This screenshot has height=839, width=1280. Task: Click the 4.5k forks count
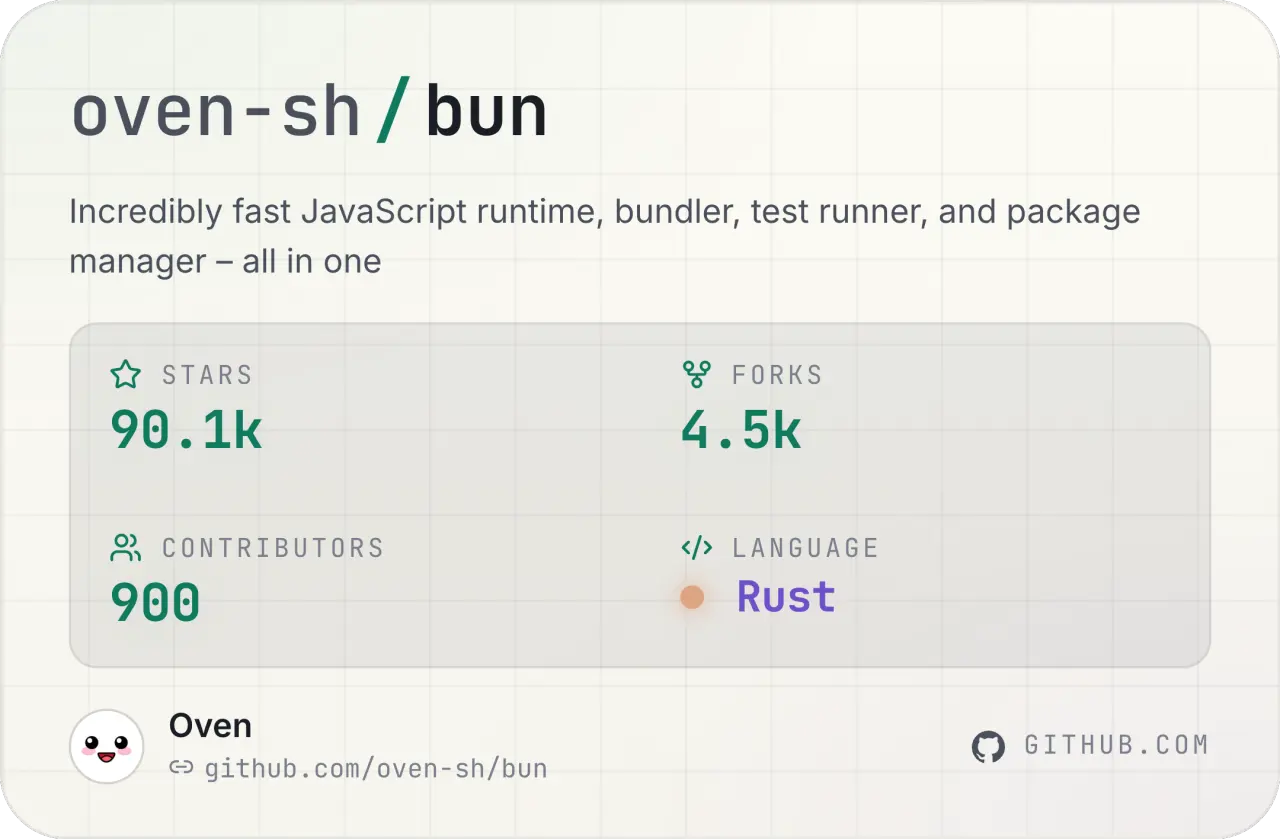[741, 430]
